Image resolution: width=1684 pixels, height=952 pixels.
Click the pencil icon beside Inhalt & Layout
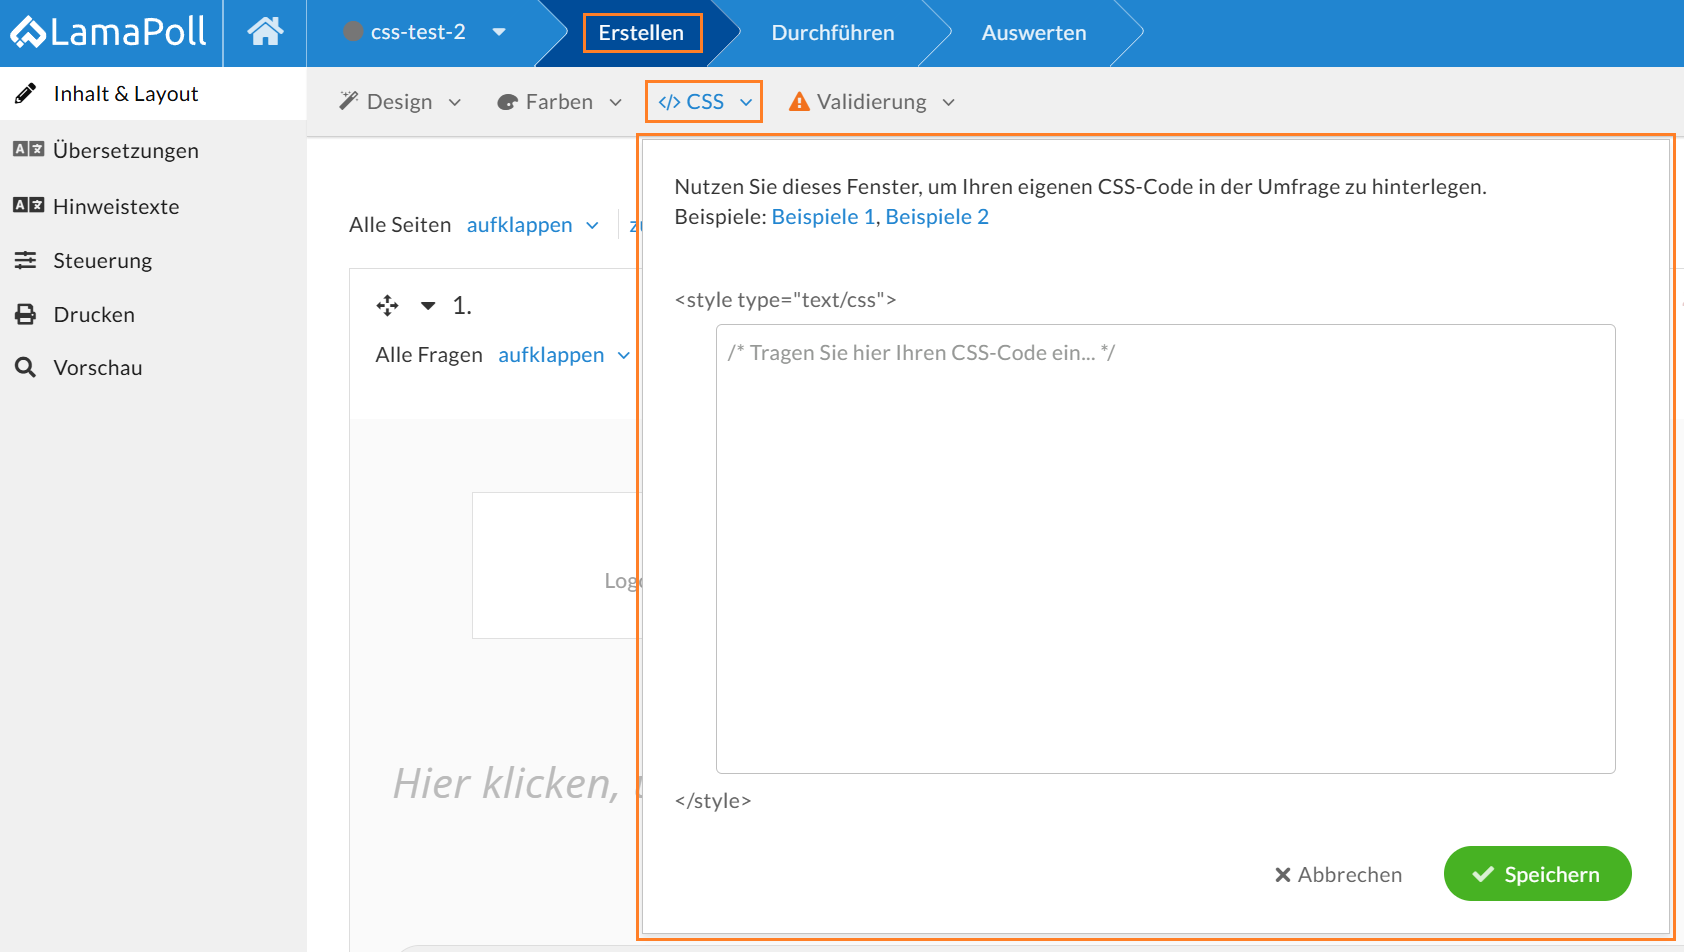26,94
